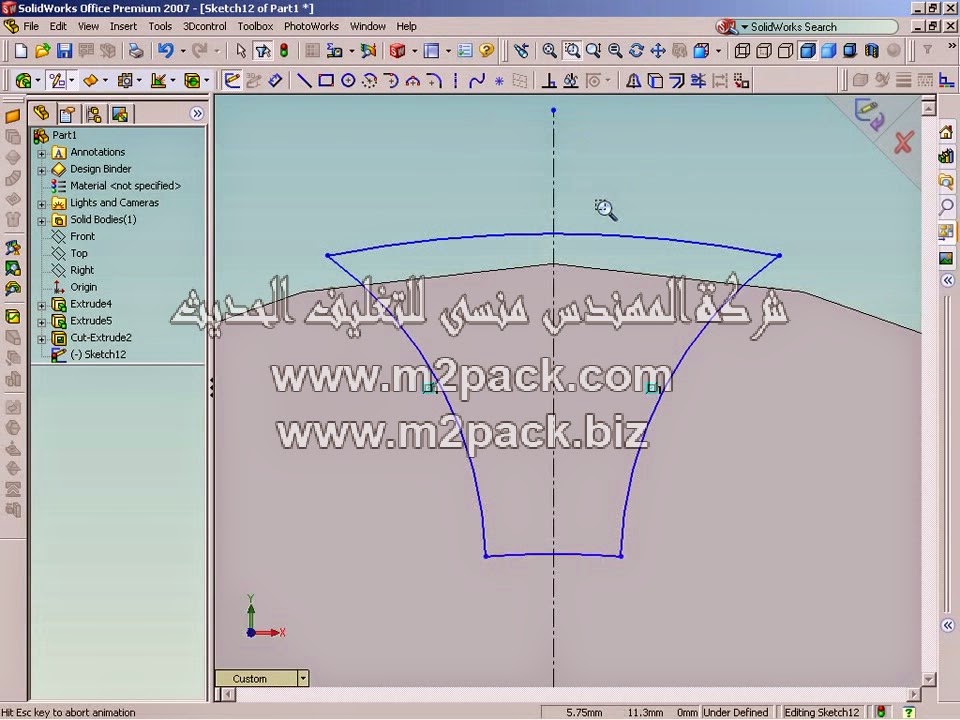
Task: Select the Mirror Entities tool
Action: click(x=633, y=81)
